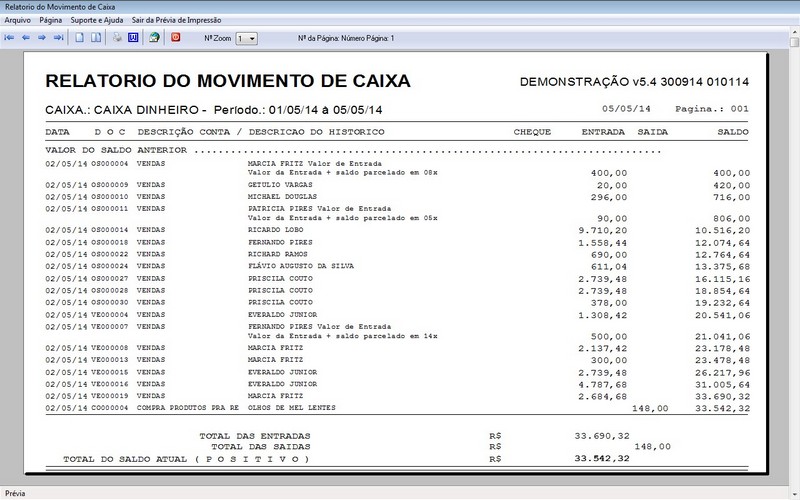The width and height of the screenshot is (800, 500).
Task: Click OLHOS DE MEL LENTES text
Action: tap(291, 408)
